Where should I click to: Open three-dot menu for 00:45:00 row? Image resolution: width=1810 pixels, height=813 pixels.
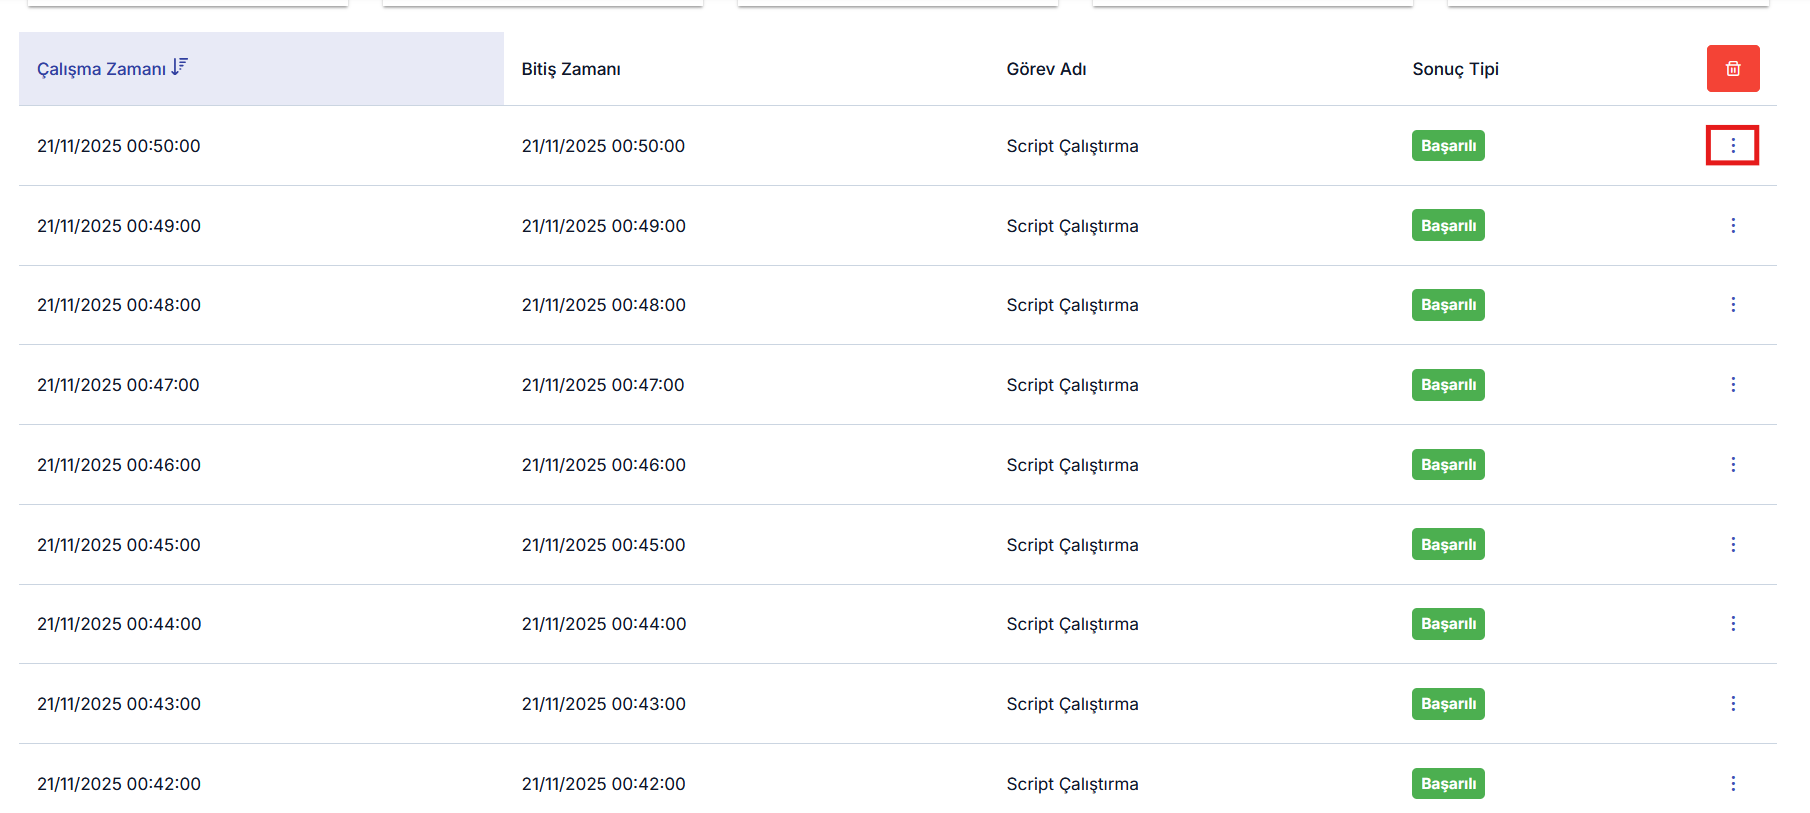(1732, 545)
